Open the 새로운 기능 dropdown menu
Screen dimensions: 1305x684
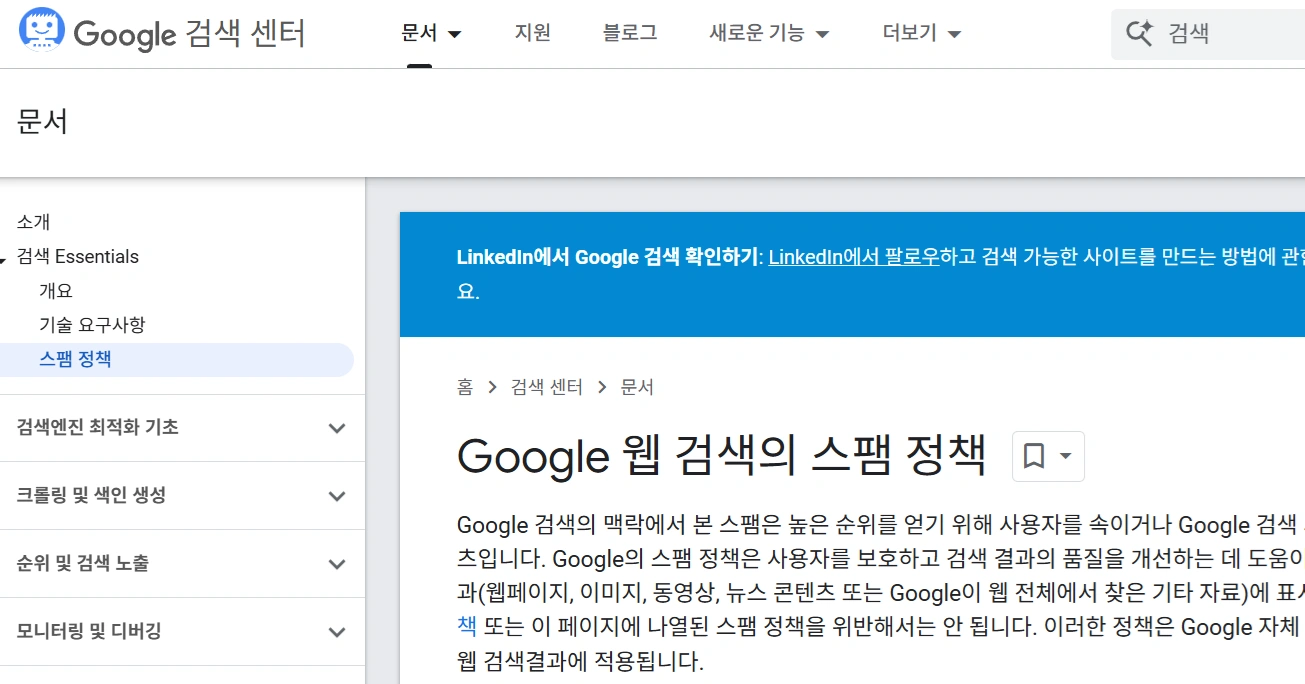coord(769,33)
